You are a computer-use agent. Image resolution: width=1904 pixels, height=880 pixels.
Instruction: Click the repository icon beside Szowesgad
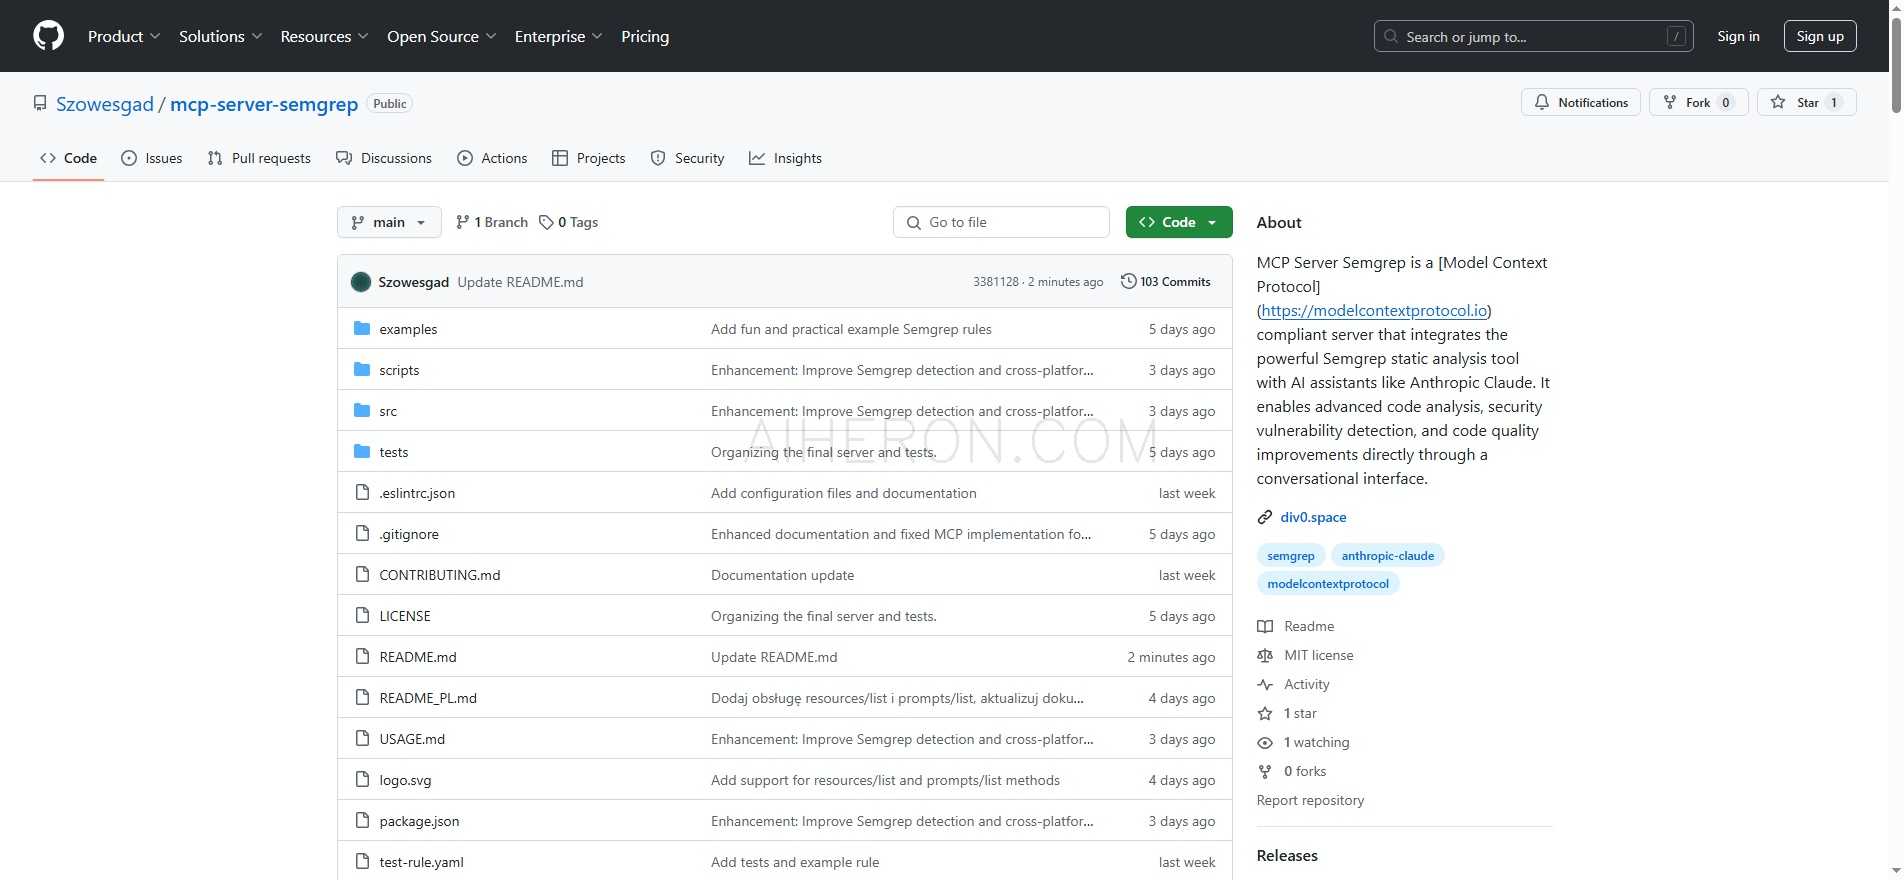click(40, 103)
